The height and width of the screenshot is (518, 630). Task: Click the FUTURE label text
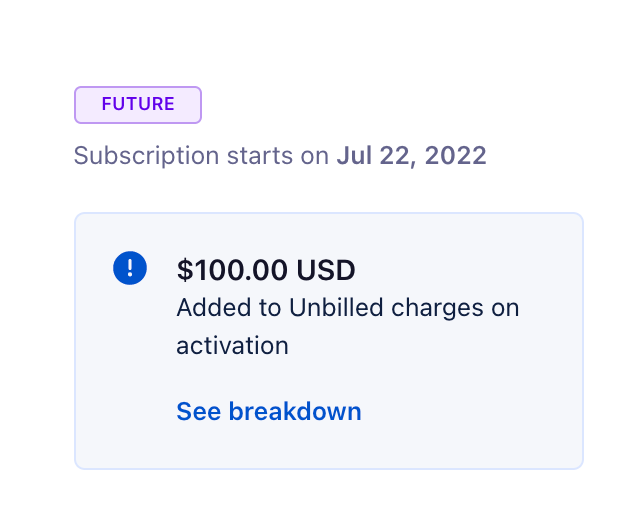pyautogui.click(x=138, y=104)
